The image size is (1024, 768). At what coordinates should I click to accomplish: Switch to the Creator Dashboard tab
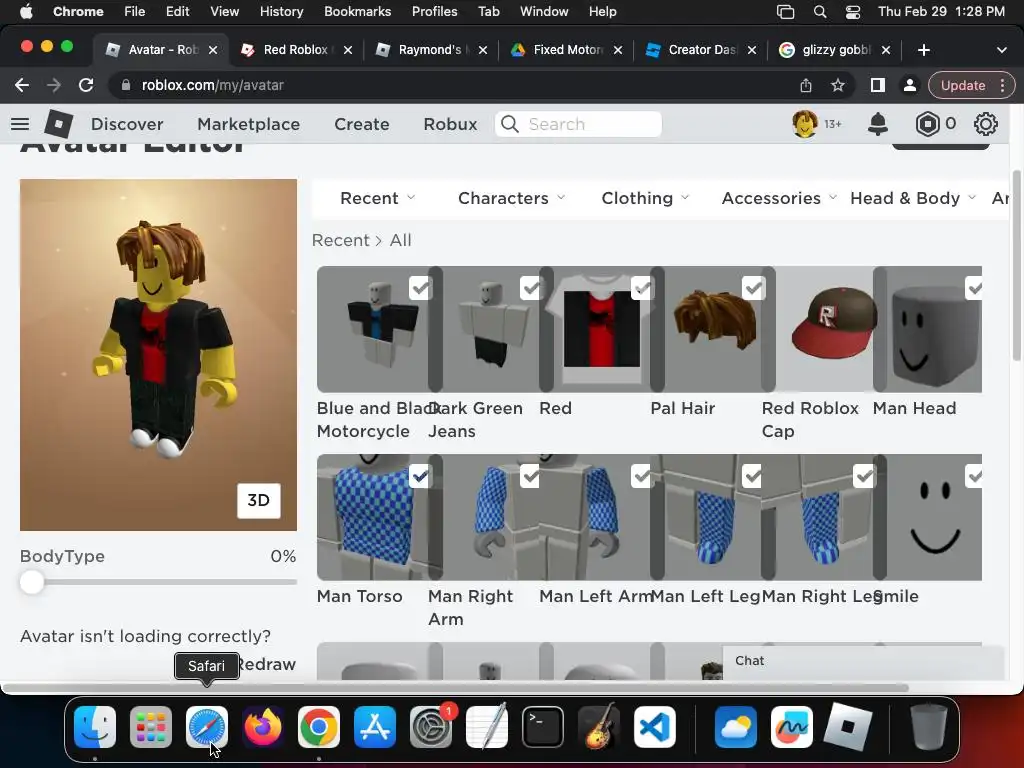click(x=701, y=50)
